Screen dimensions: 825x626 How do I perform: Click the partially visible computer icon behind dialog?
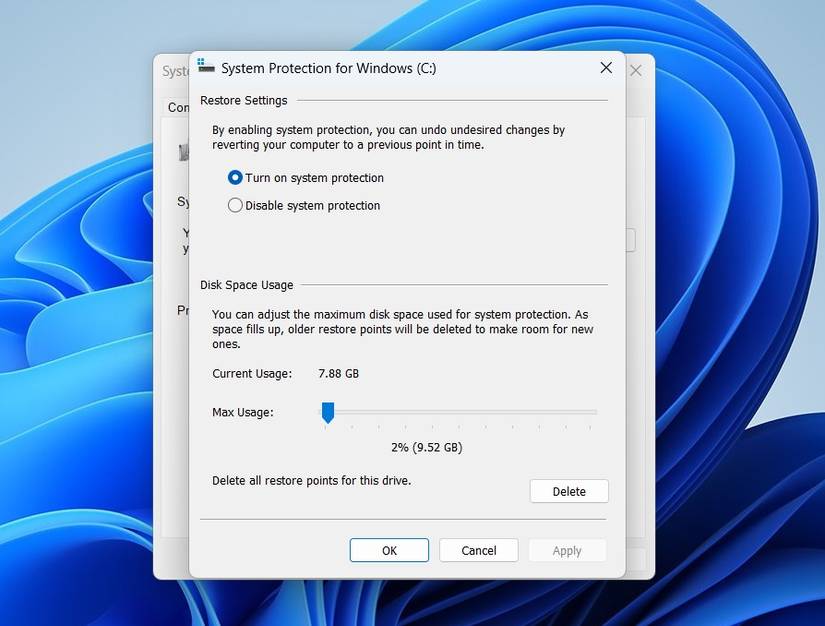(184, 152)
